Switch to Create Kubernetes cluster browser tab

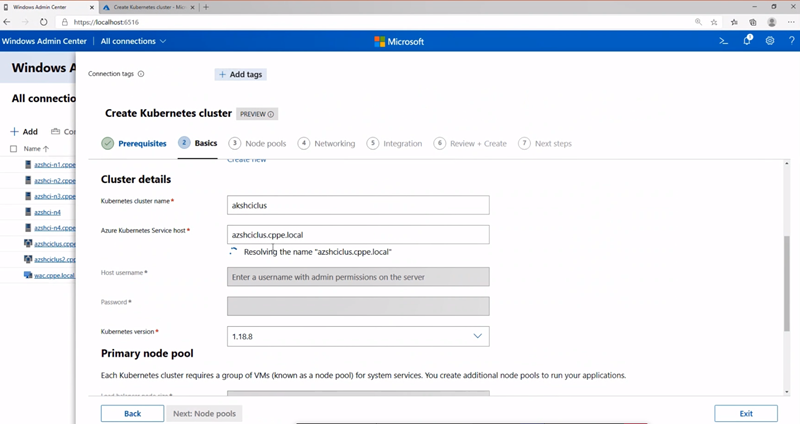pyautogui.click(x=149, y=7)
